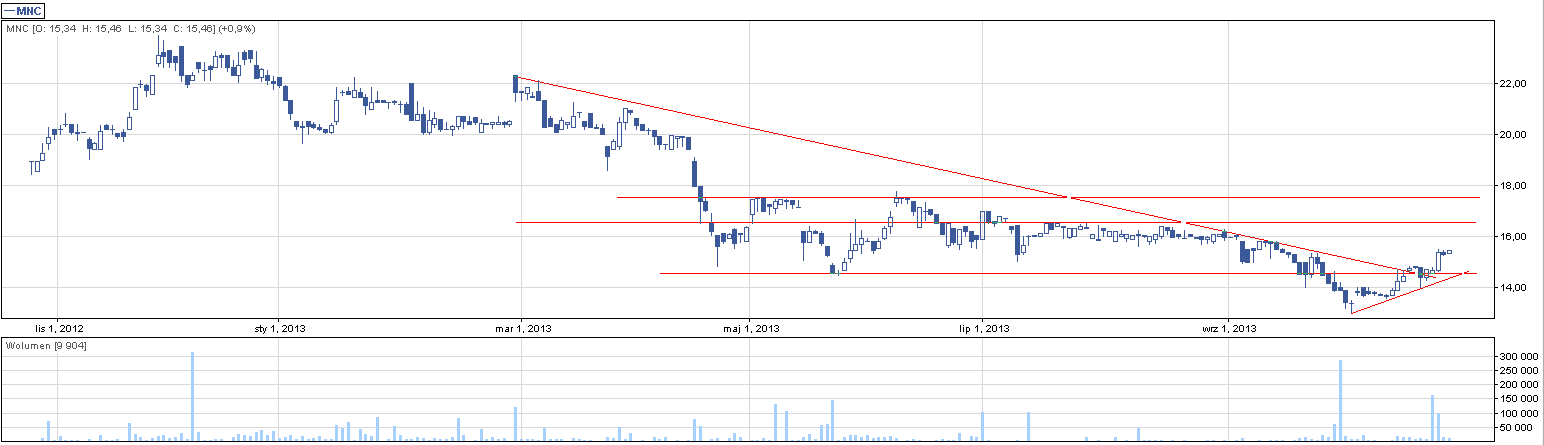The image size is (1544, 445).
Task: Click the 50 000 volume axis label
Action: tap(1514, 428)
